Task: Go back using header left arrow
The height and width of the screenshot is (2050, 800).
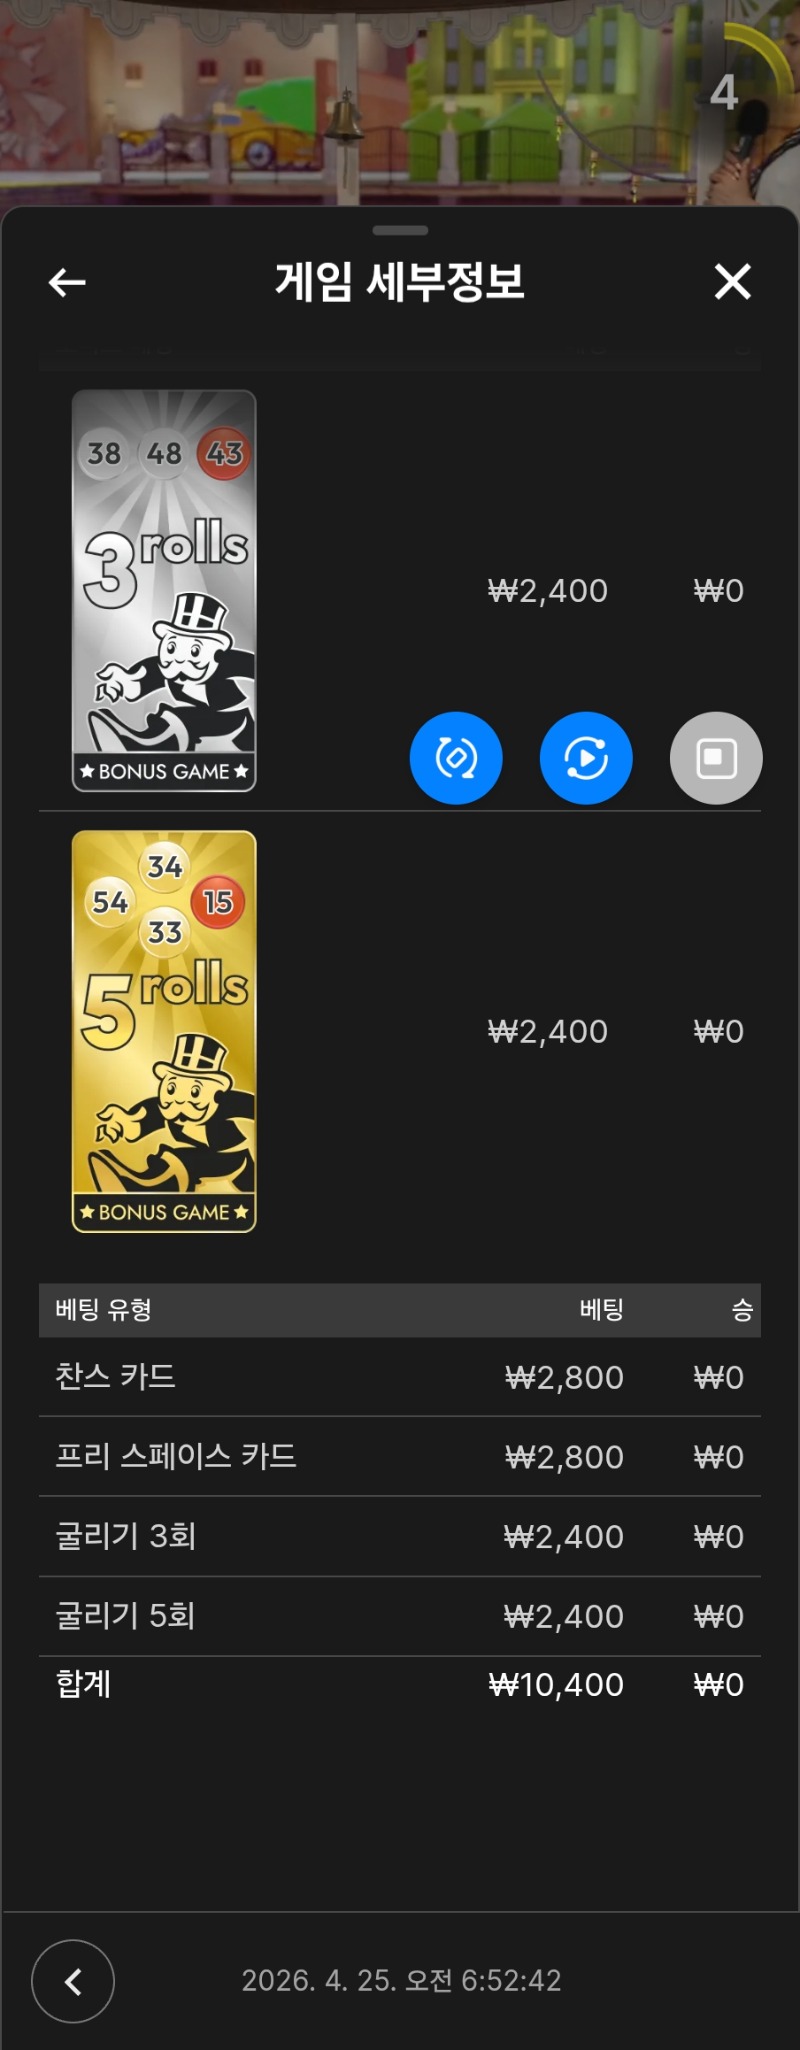Action: [x=67, y=283]
